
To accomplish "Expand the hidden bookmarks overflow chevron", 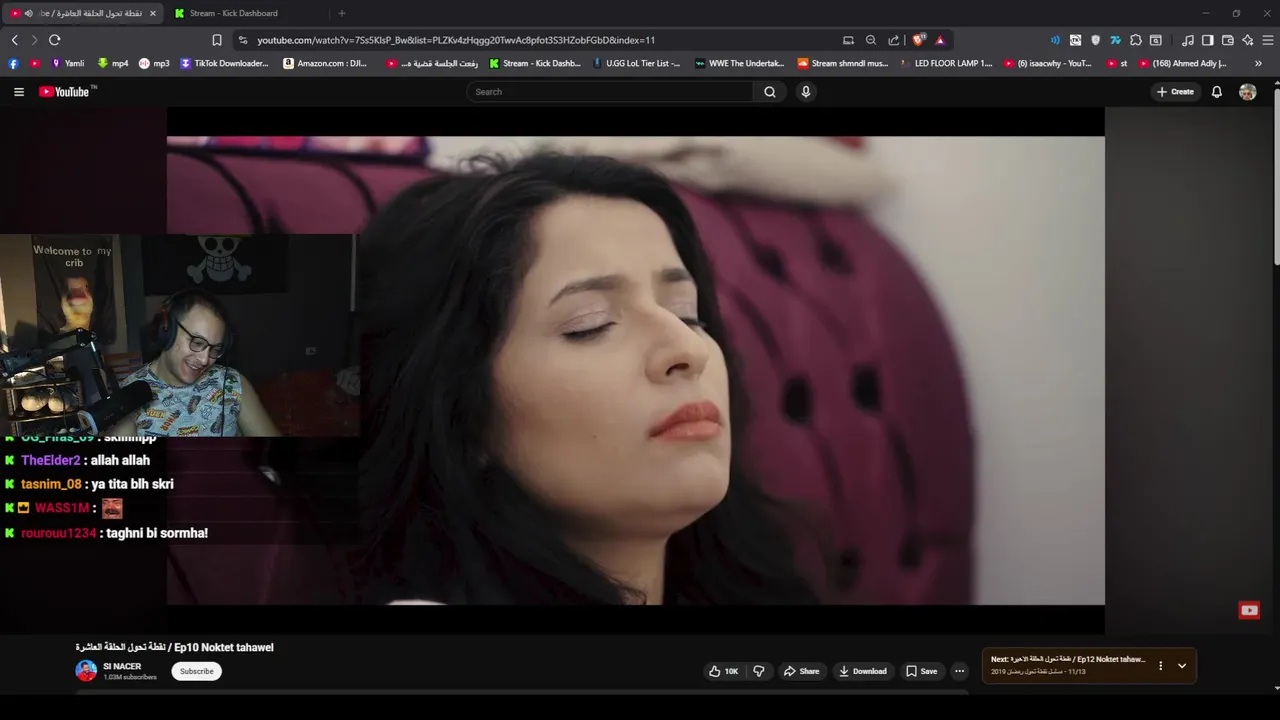I will (1258, 63).
